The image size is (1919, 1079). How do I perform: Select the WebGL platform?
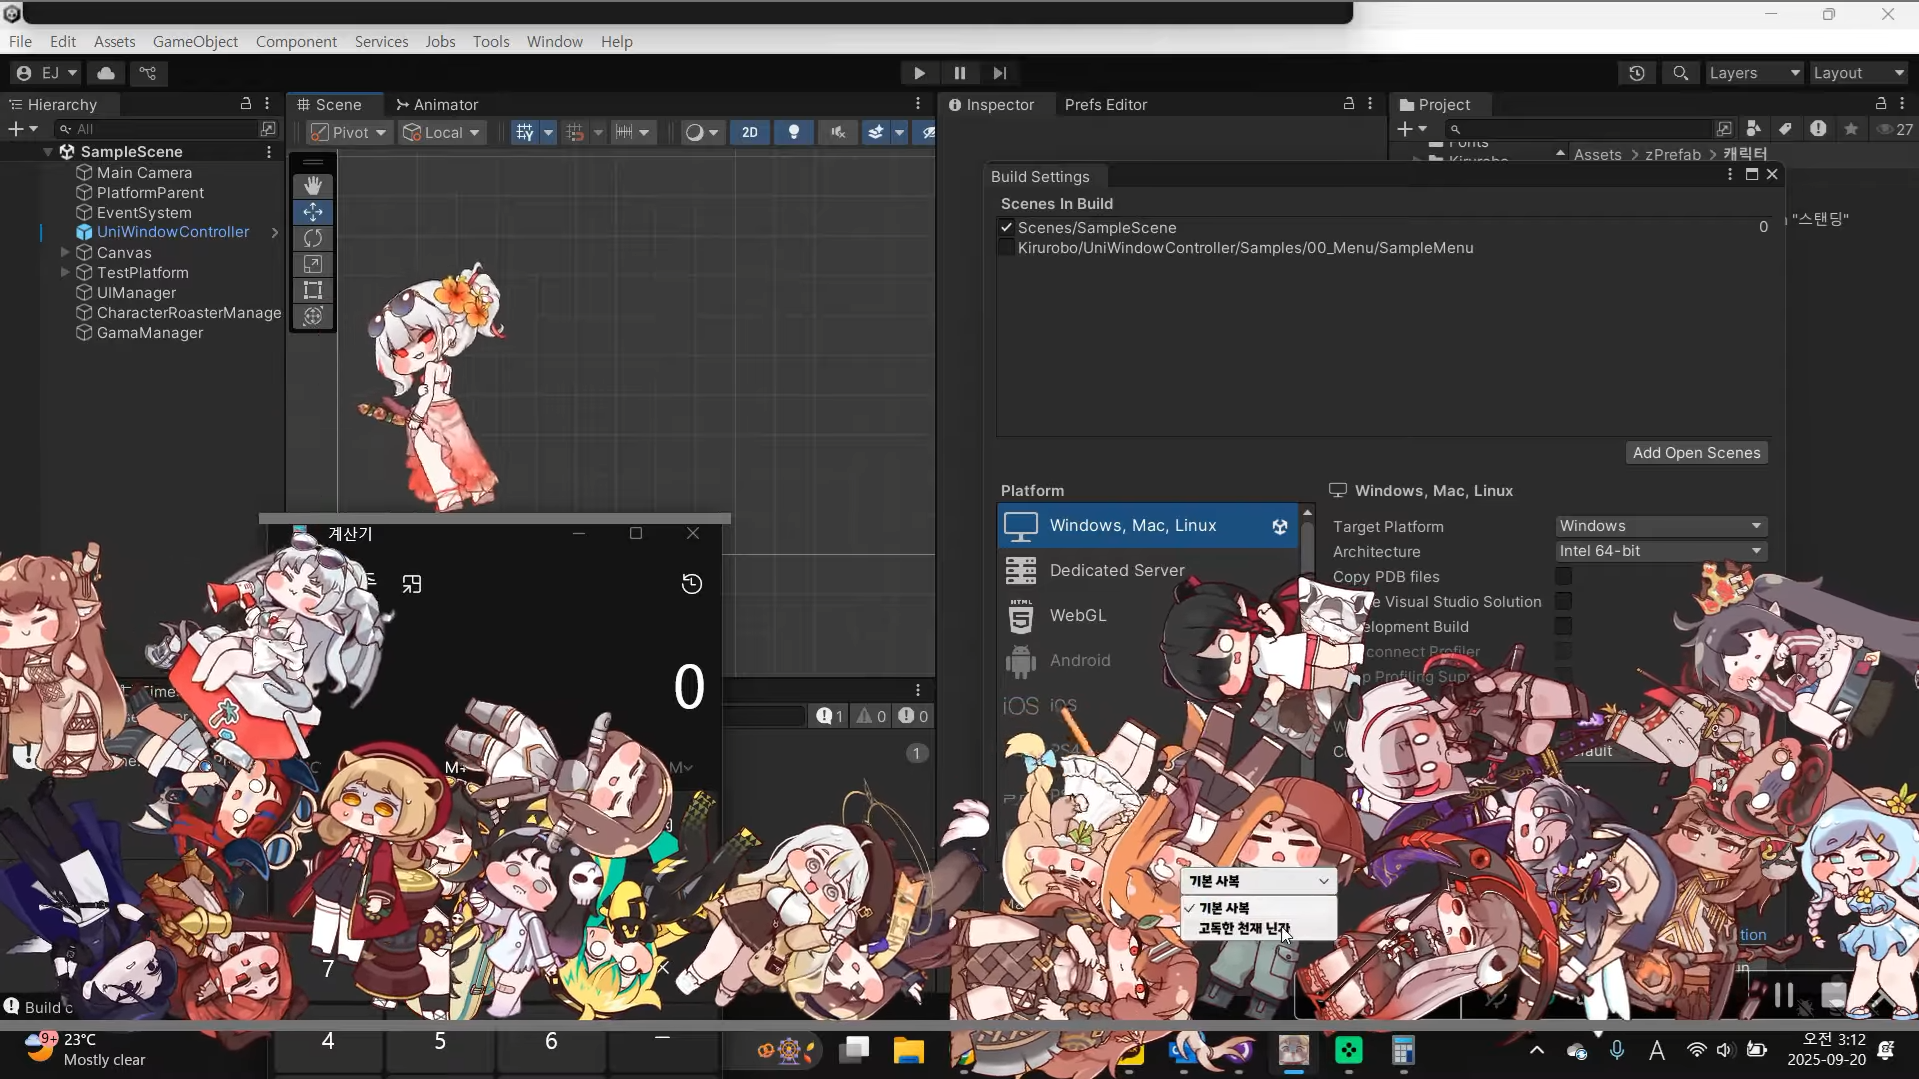pos(1077,615)
